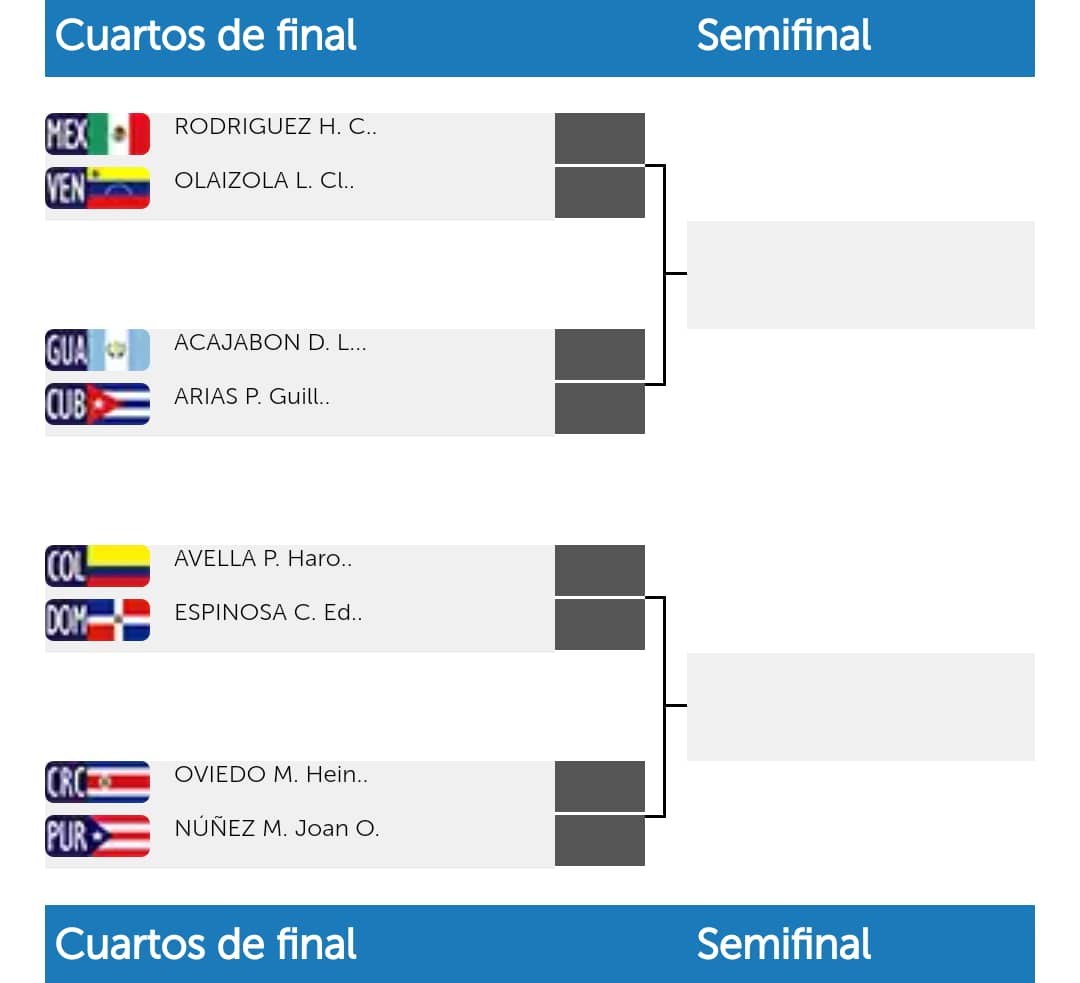Click the Venezuela flag icon
The width and height of the screenshot is (1080, 983).
pos(97,188)
